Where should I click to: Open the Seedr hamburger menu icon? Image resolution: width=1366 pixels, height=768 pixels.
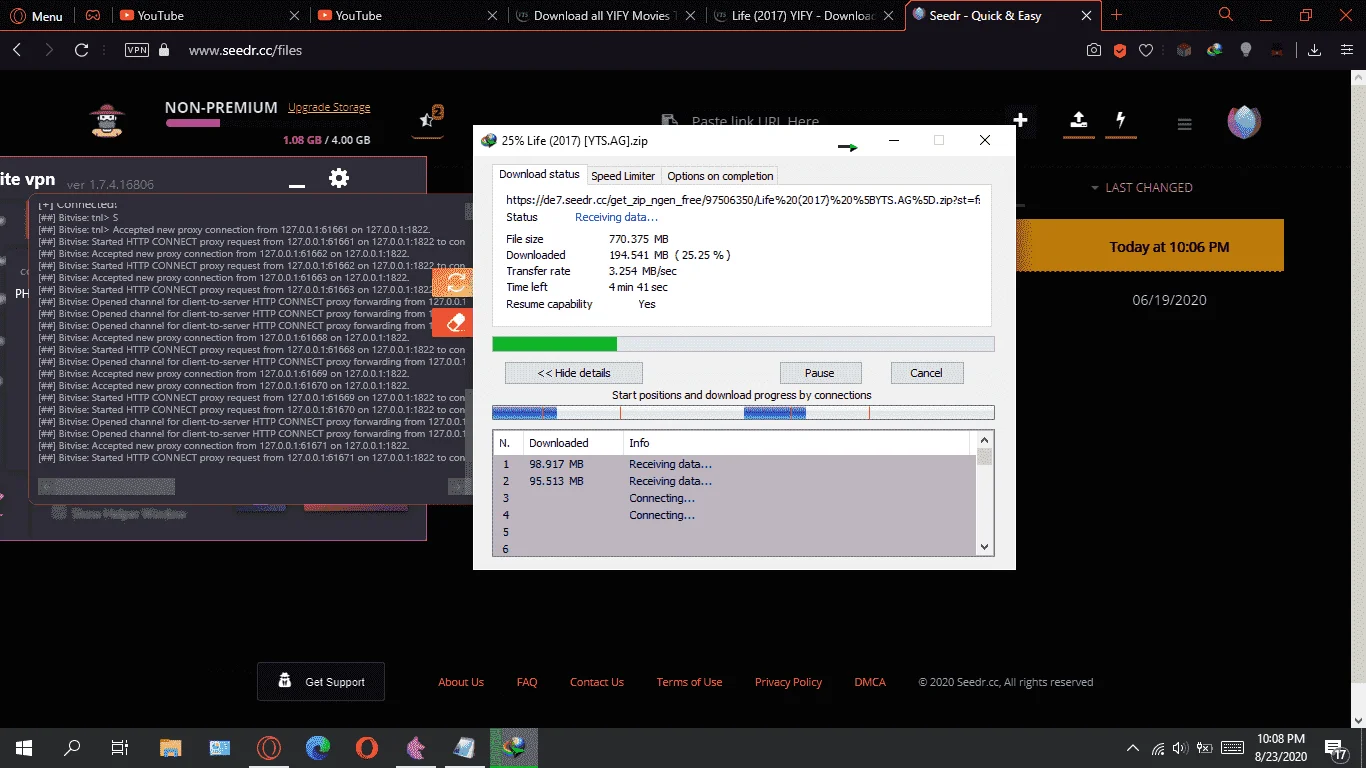pyautogui.click(x=1185, y=125)
